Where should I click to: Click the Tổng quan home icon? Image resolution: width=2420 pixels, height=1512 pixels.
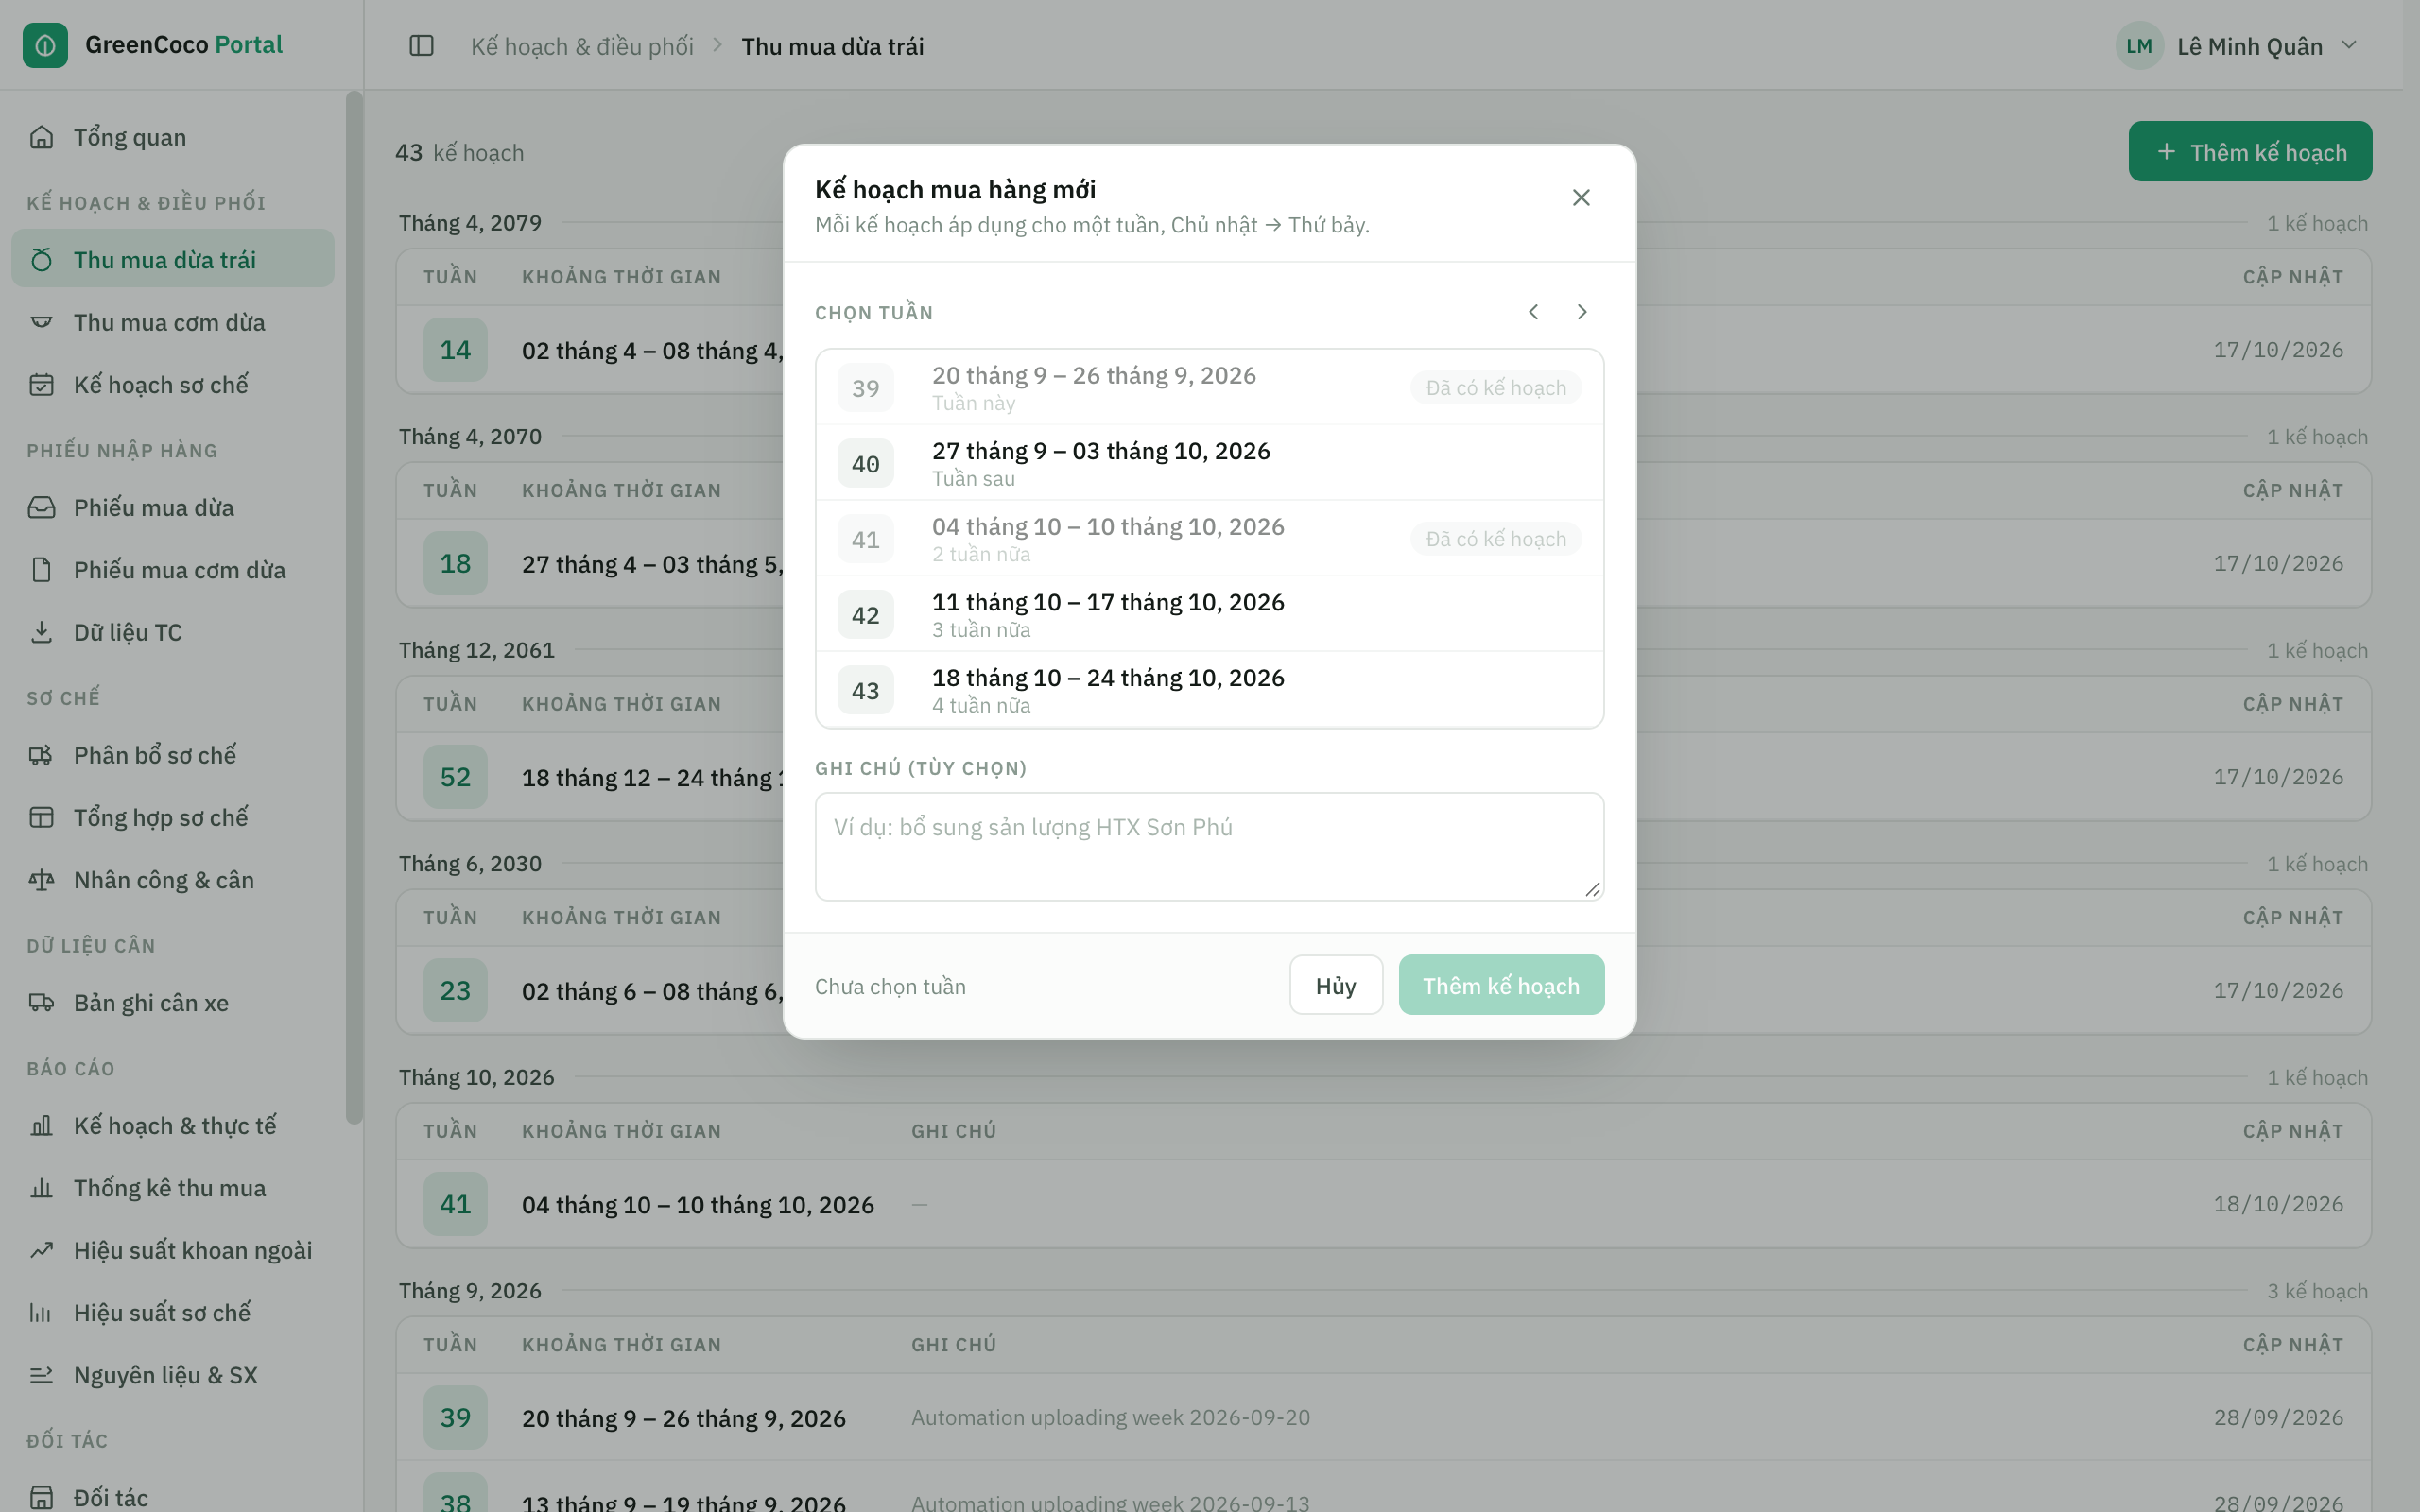click(41, 137)
